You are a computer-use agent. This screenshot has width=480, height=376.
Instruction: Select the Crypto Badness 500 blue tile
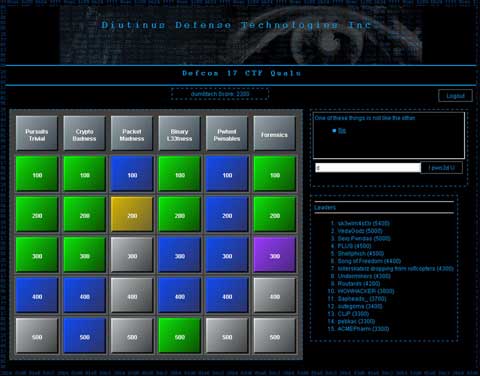click(85, 336)
